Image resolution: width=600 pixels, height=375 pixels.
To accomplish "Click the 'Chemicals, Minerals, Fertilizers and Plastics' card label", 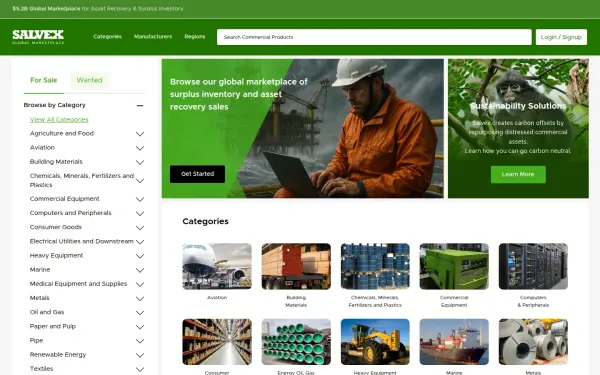I will tap(375, 301).
